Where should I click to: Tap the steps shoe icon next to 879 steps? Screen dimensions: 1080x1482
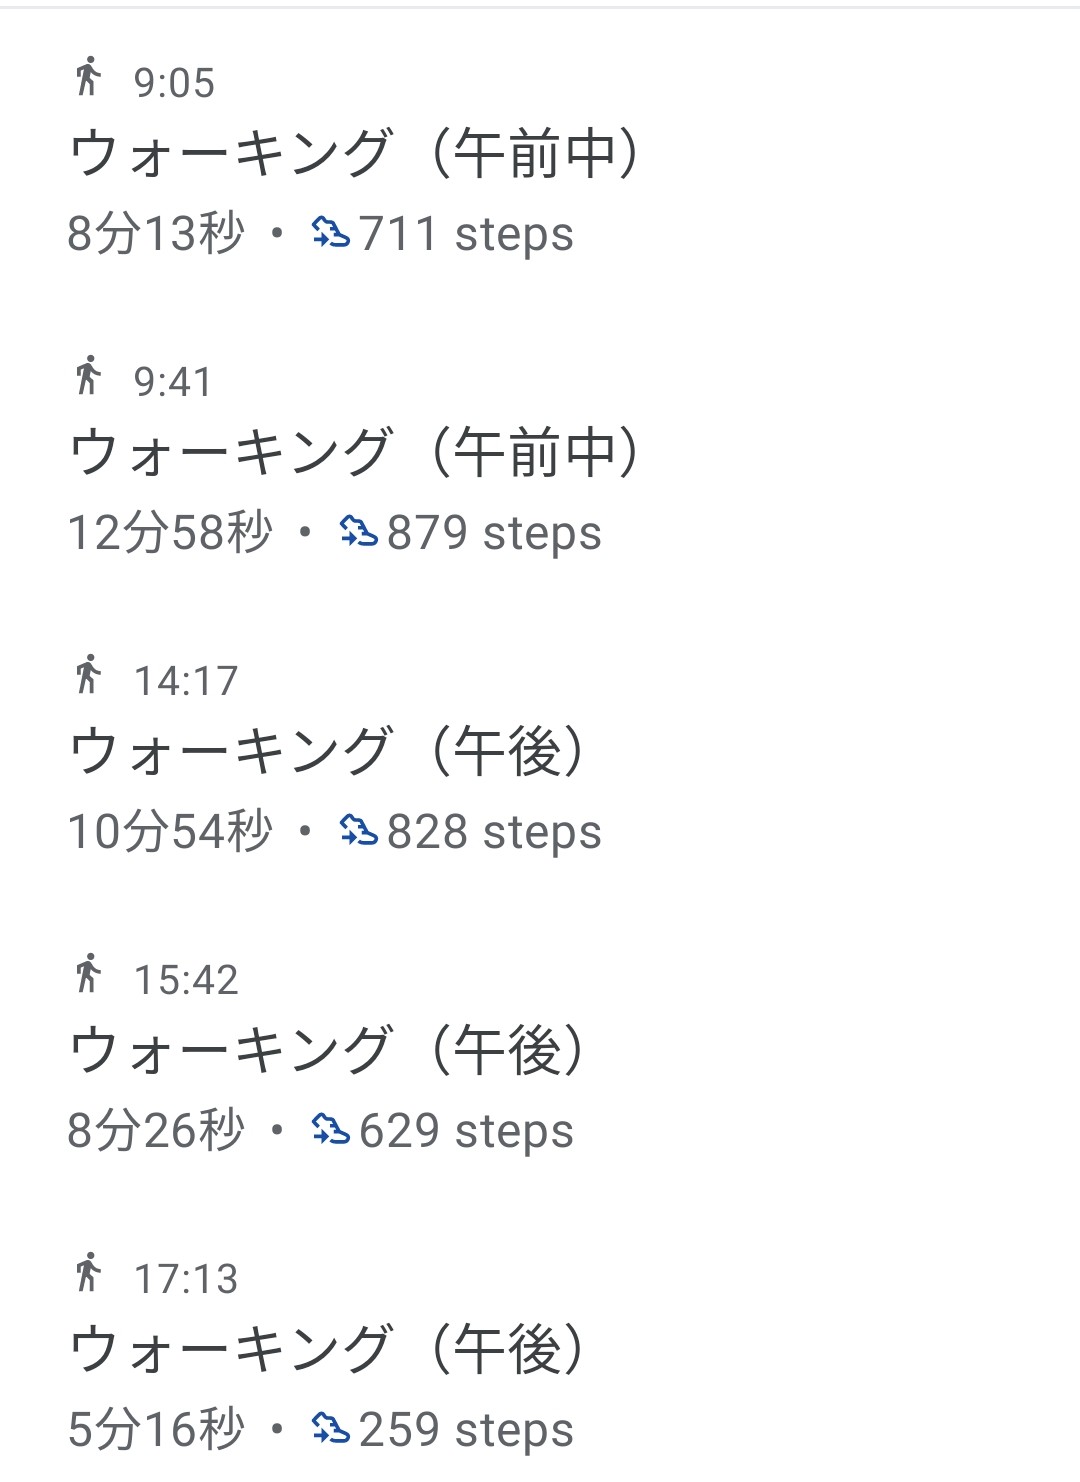pyautogui.click(x=359, y=532)
